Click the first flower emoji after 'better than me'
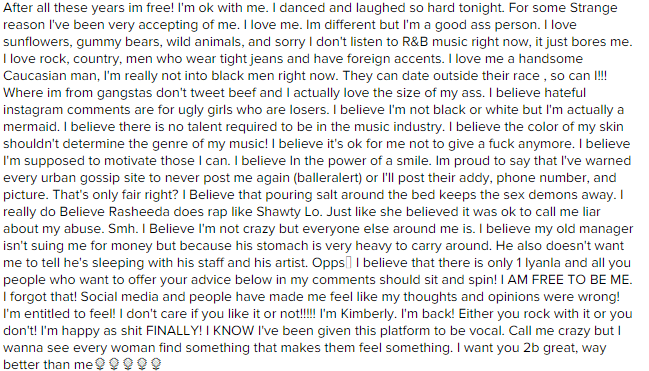The width and height of the screenshot is (649, 371). point(100,364)
